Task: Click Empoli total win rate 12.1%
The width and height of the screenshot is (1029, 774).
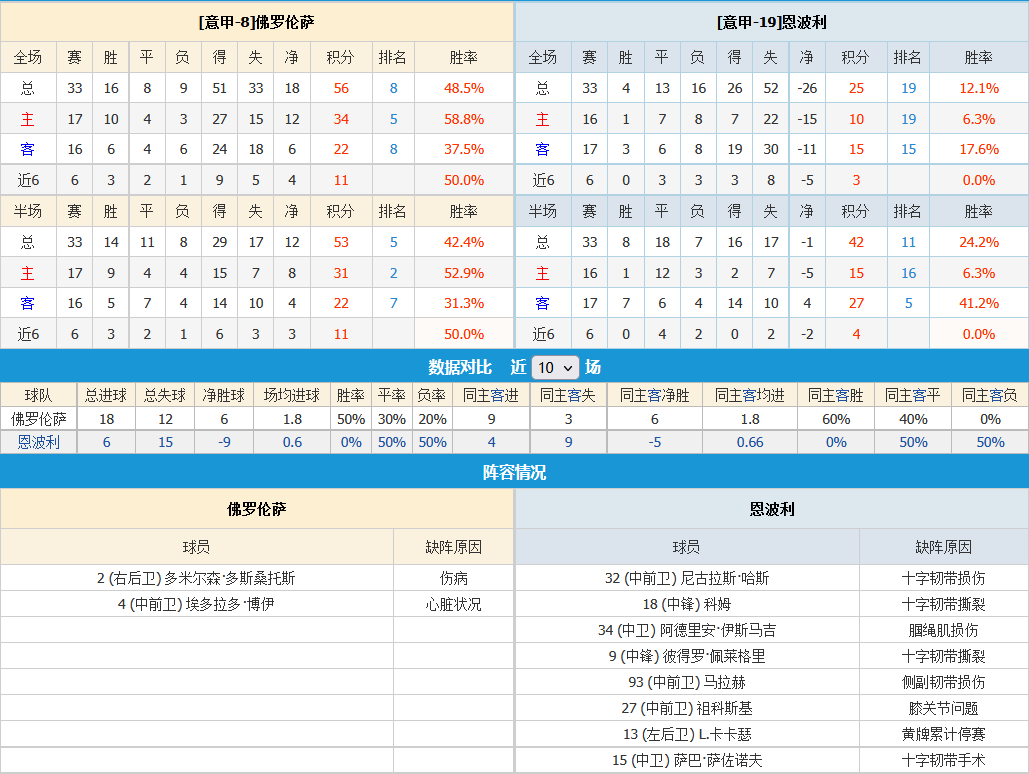Action: pyautogui.click(x=979, y=89)
